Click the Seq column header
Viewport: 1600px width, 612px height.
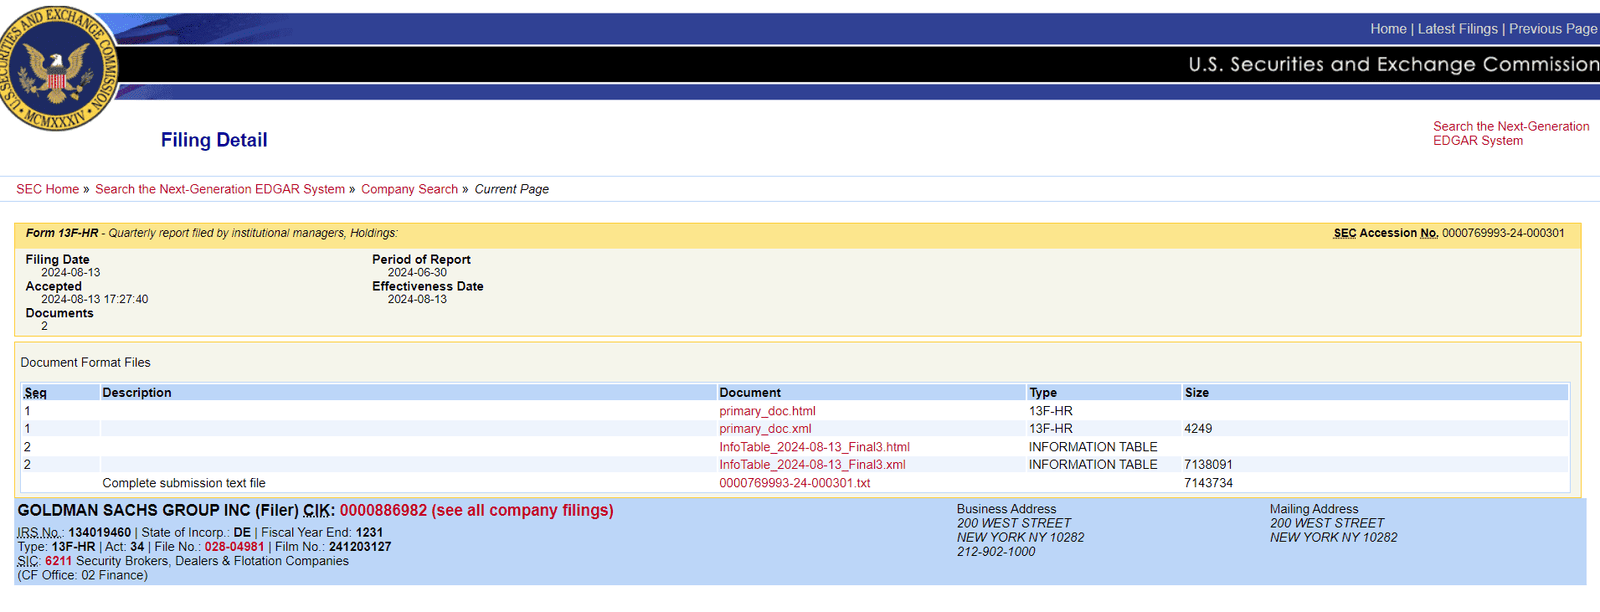coord(35,393)
